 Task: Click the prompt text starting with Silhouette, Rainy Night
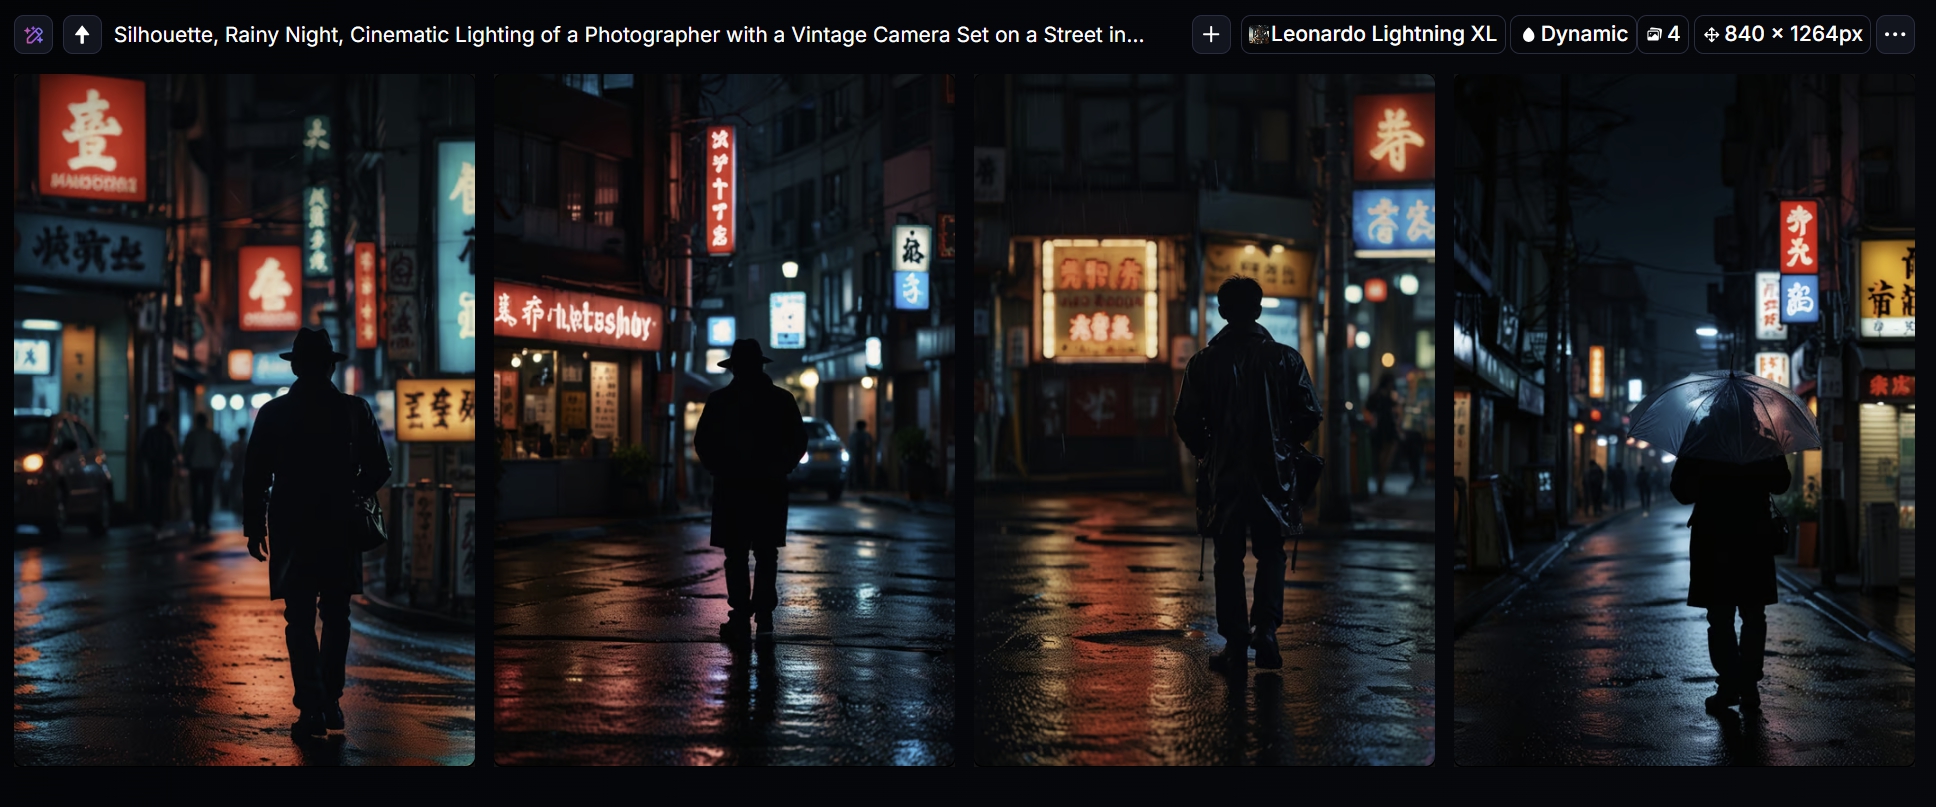pos(628,35)
